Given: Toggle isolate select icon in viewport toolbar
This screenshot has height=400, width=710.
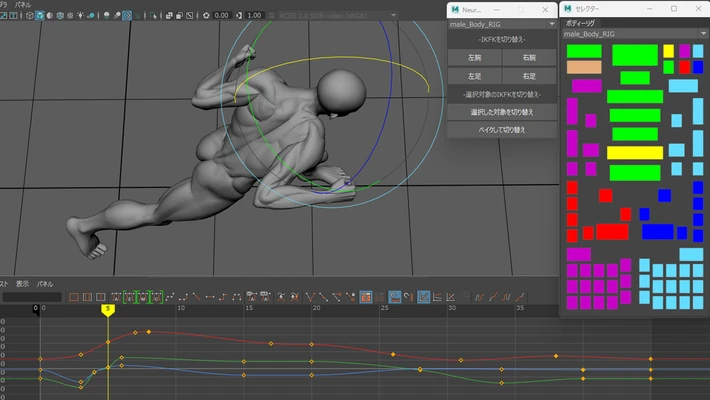Looking at the screenshot, I should (153, 15).
